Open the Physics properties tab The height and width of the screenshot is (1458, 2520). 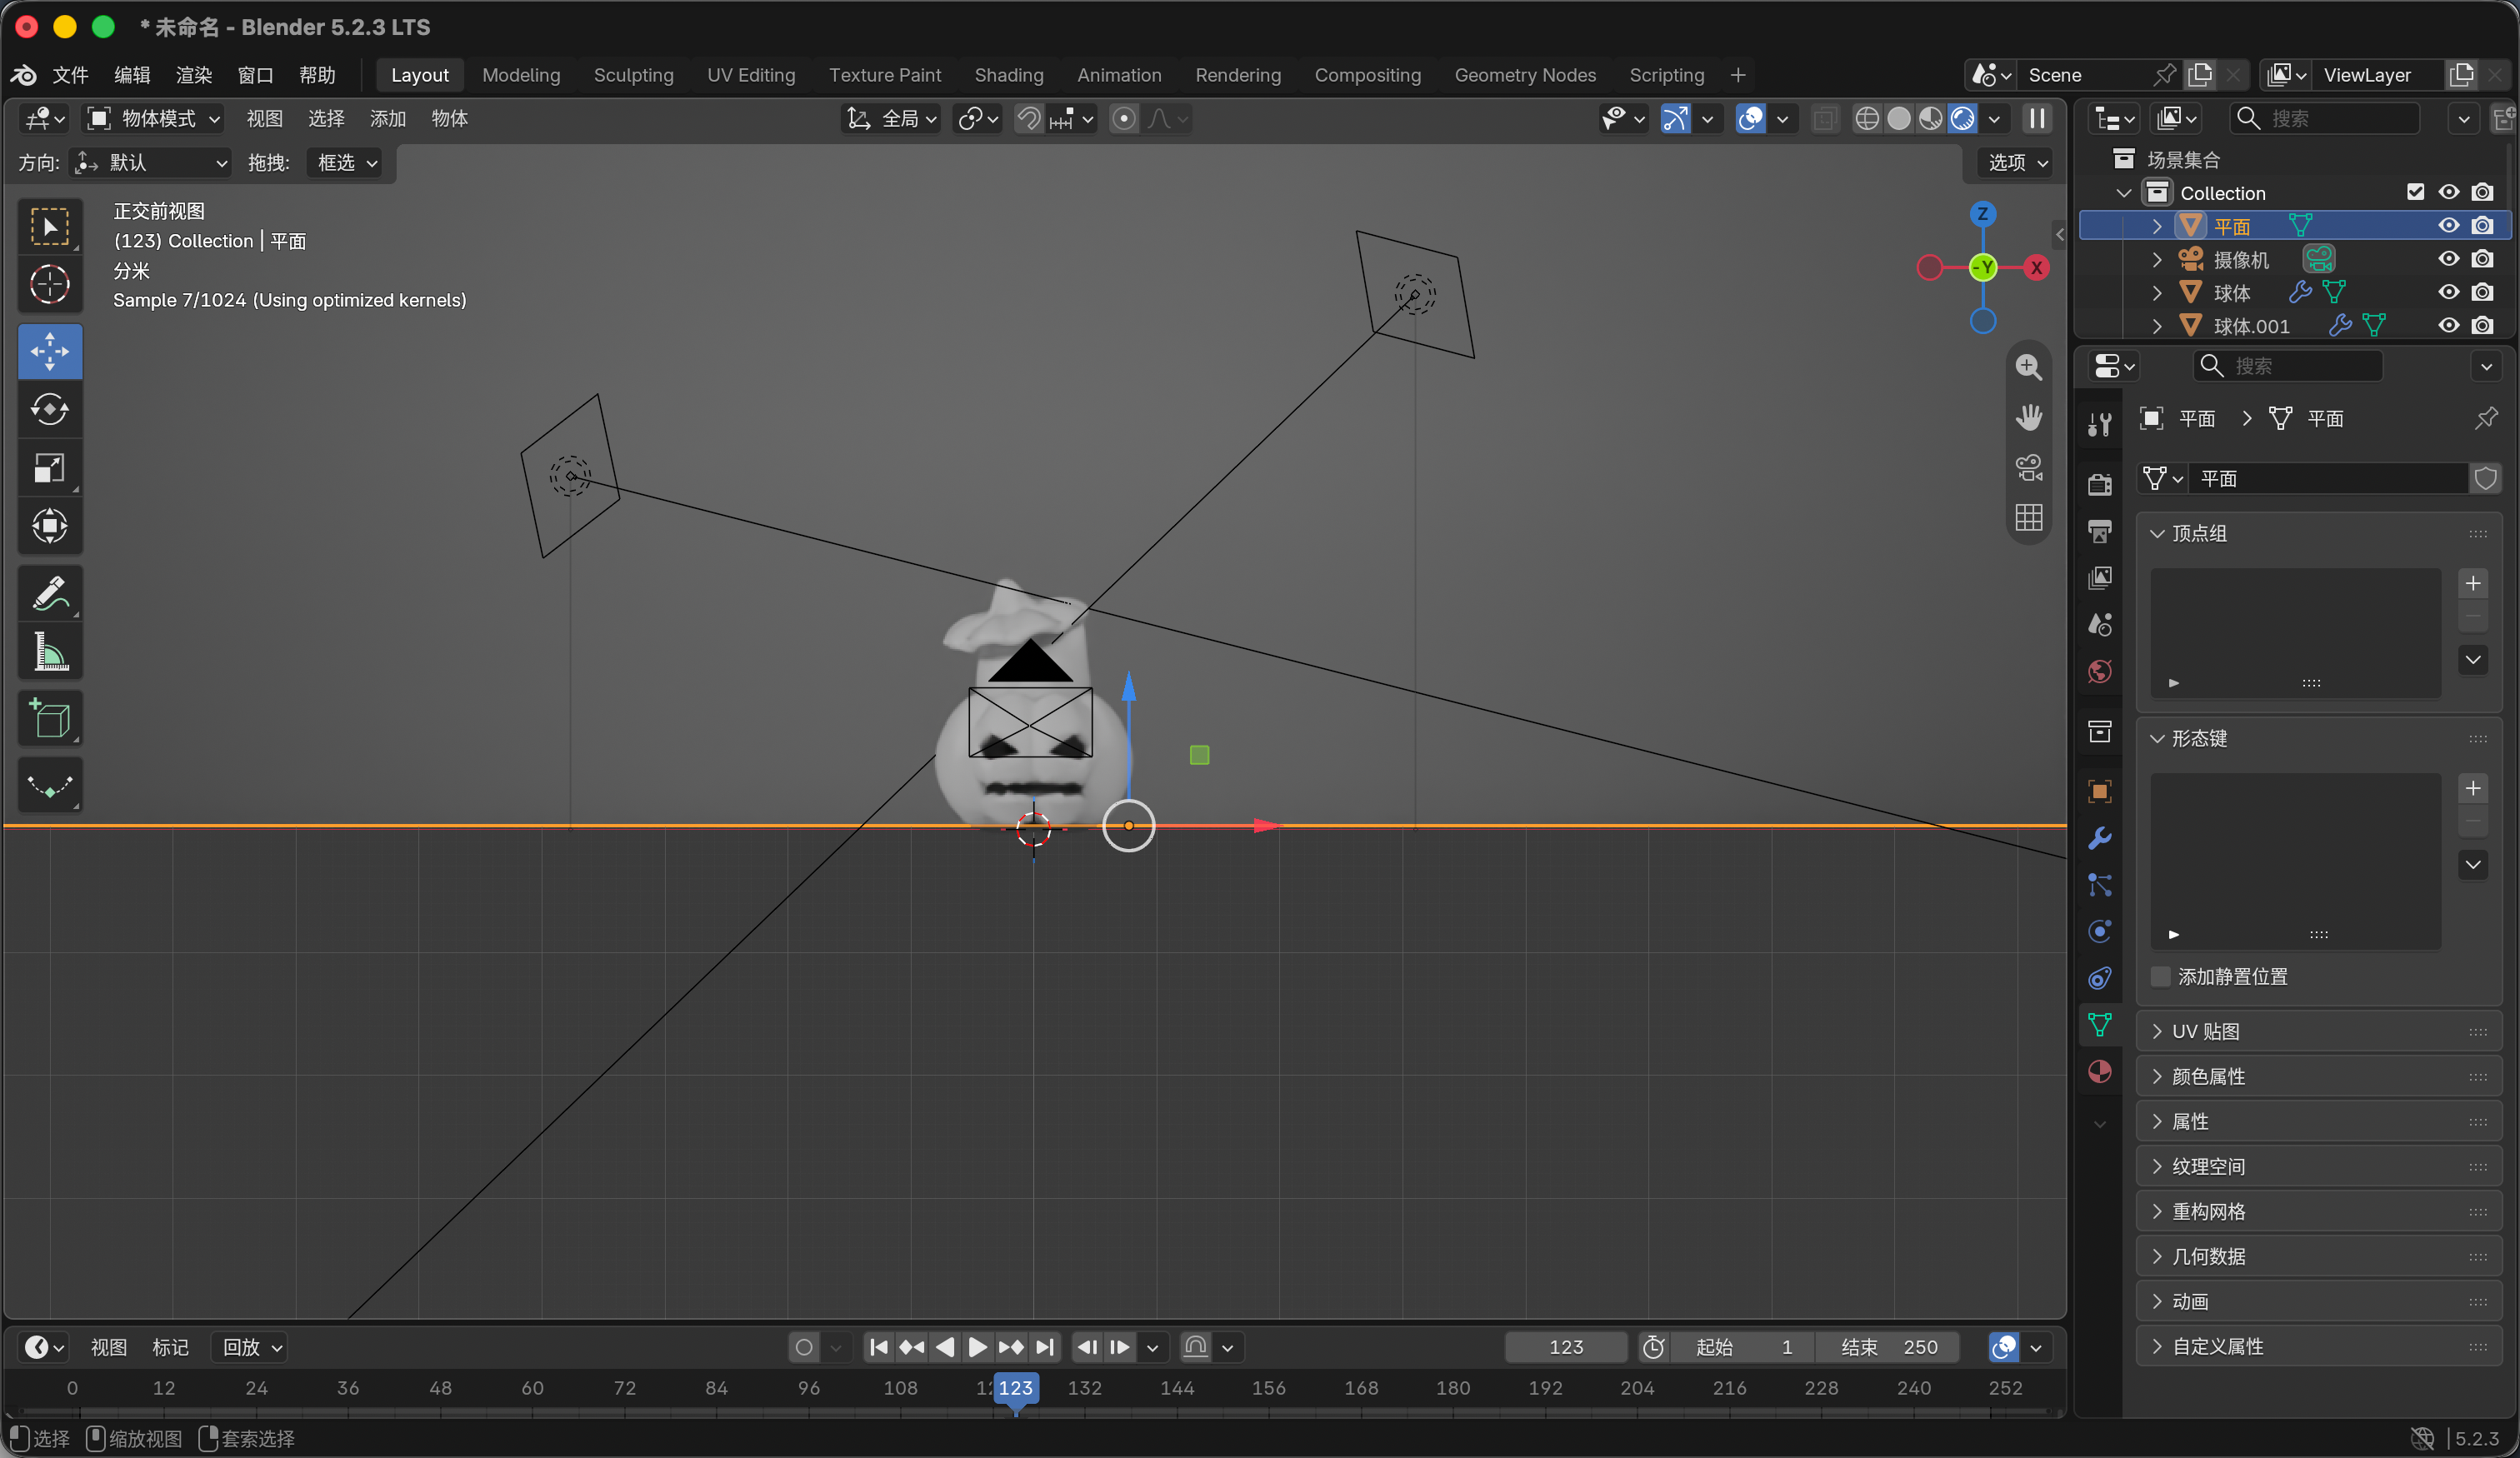[x=2100, y=931]
